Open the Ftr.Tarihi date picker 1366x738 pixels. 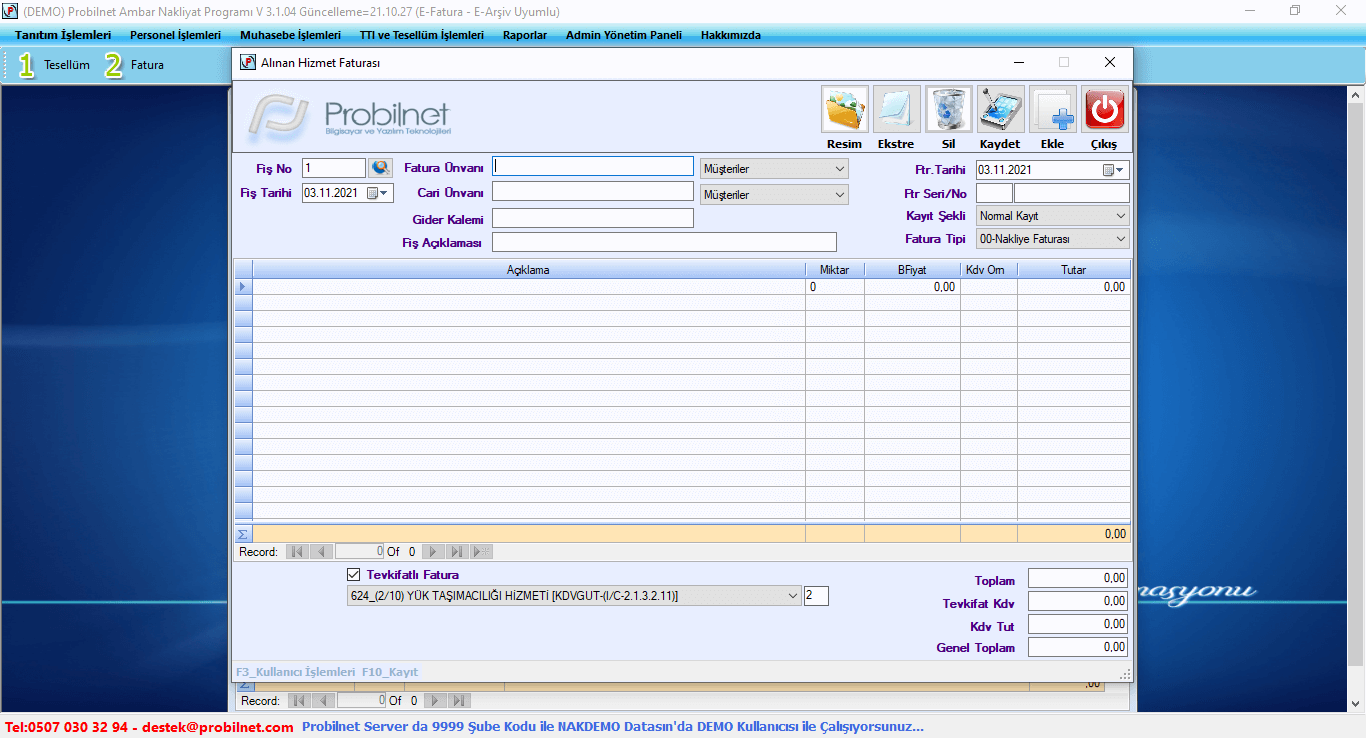click(x=1113, y=170)
